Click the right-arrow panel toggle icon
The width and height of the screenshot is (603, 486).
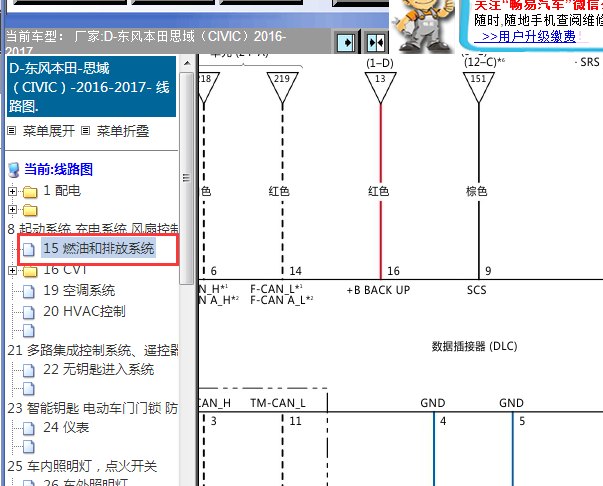click(x=346, y=42)
